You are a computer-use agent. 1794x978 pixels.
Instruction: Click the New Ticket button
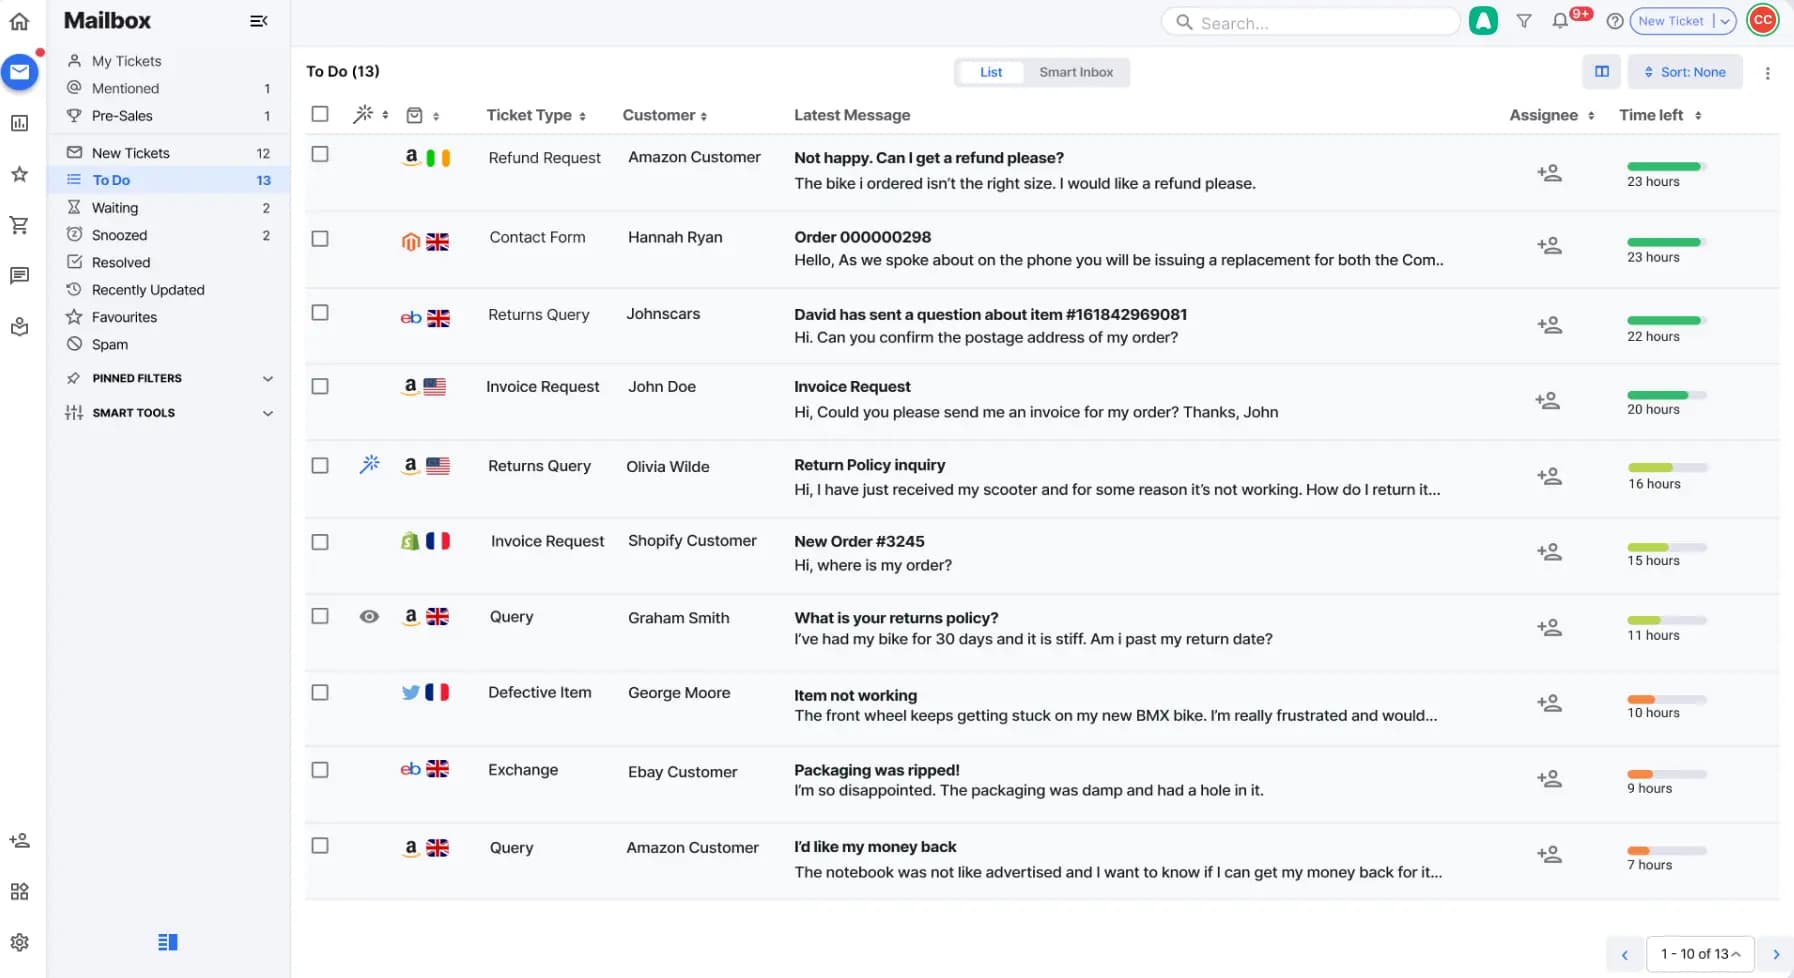1671,21
